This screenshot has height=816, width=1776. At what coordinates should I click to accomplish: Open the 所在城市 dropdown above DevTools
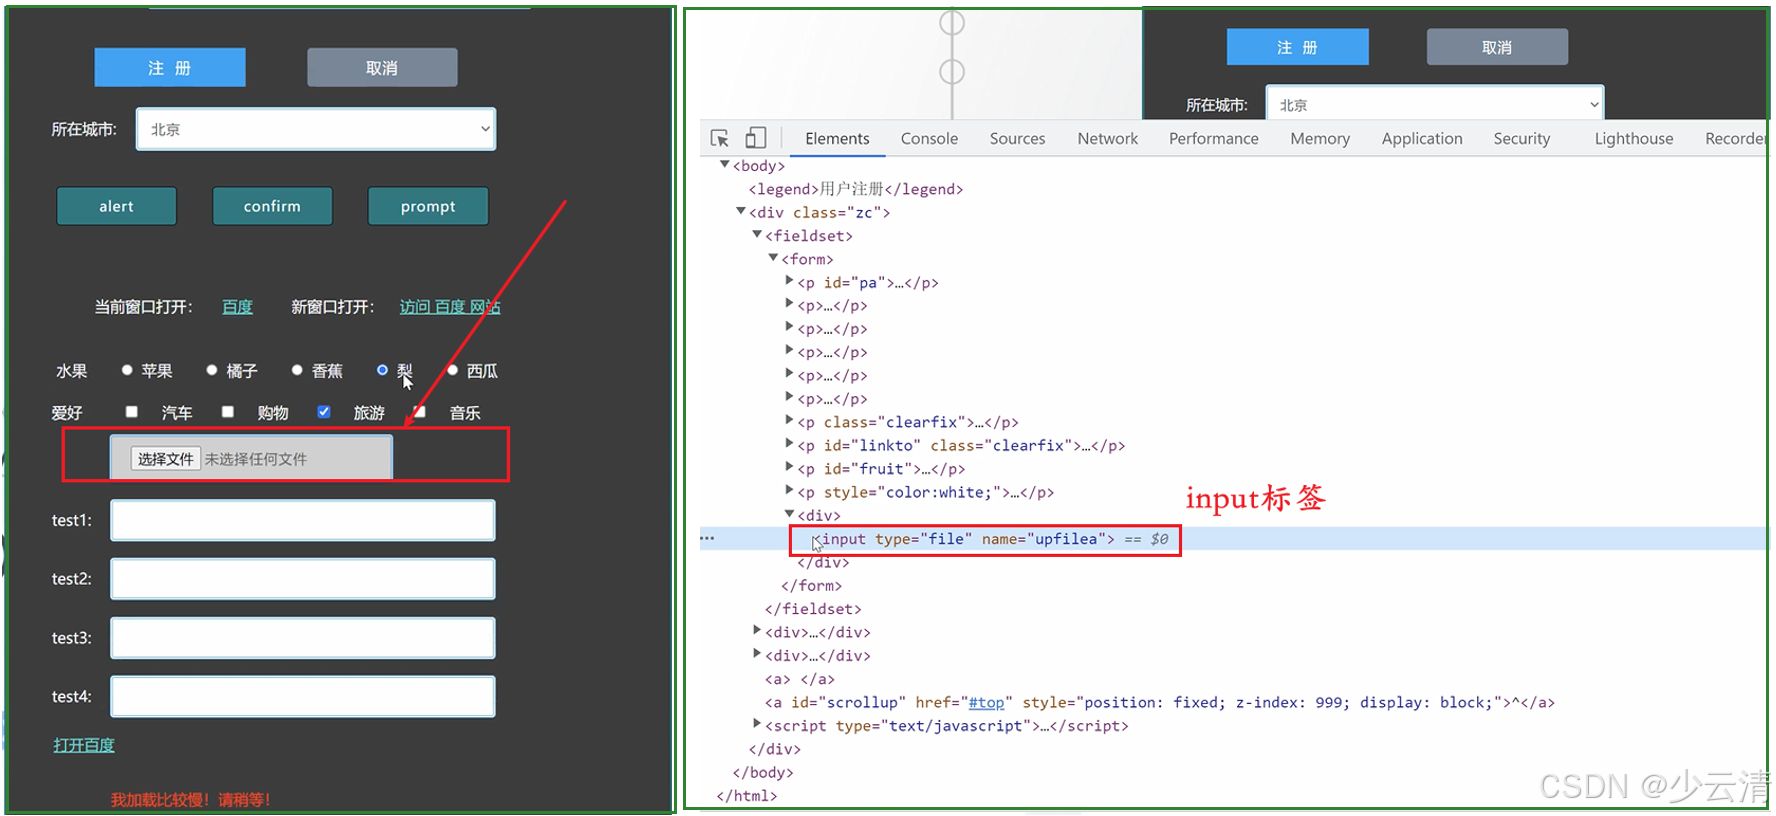point(1435,104)
